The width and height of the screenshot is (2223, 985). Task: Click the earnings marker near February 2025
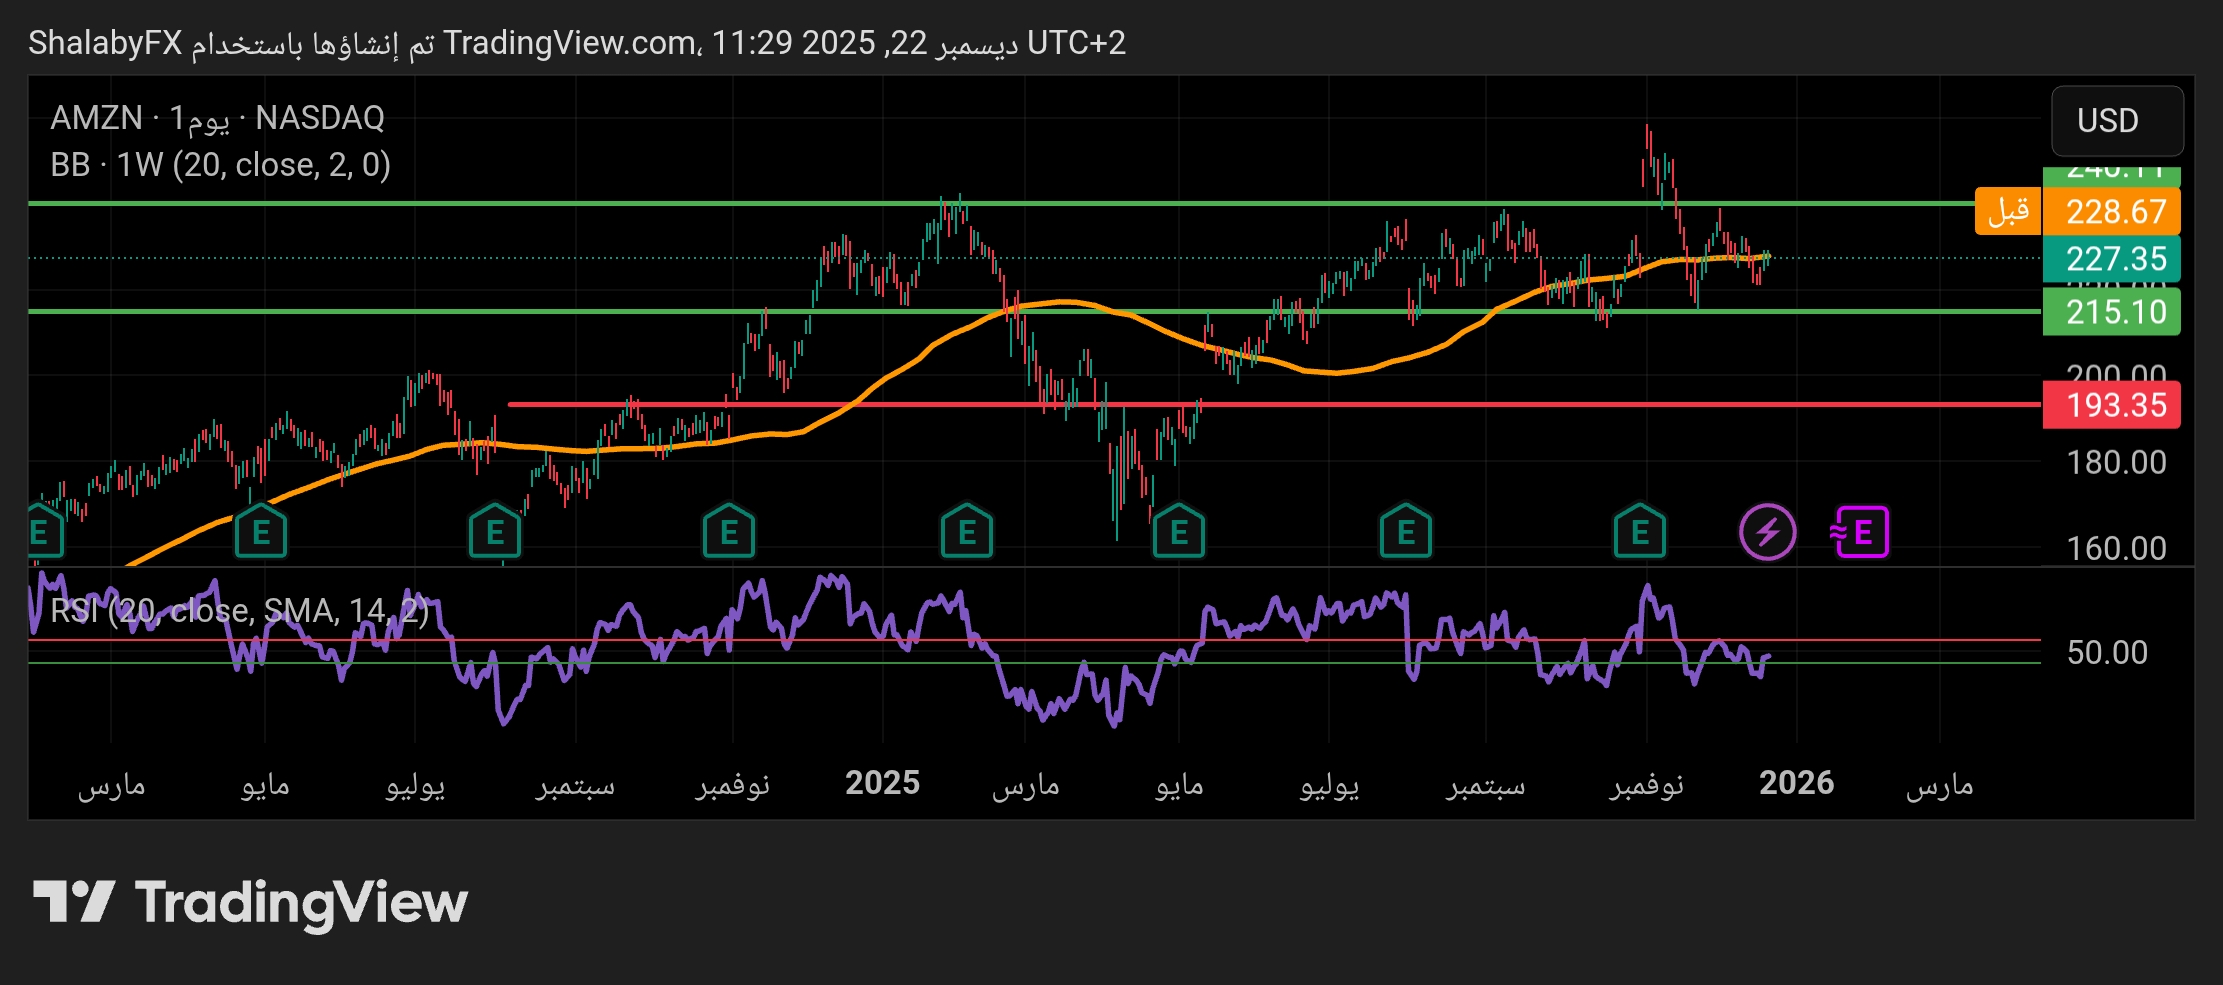point(966,532)
